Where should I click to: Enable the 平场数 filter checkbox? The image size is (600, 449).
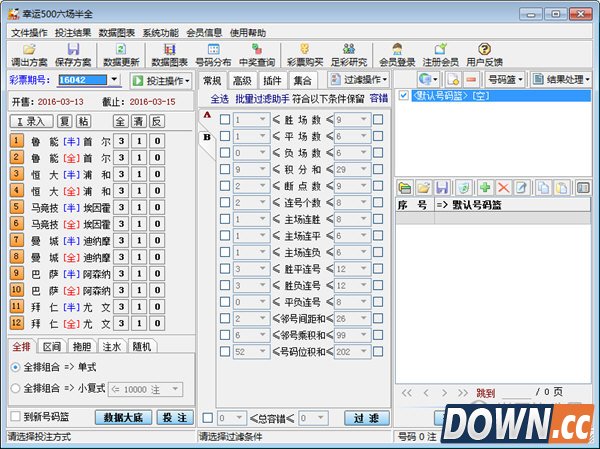pyautogui.click(x=225, y=136)
